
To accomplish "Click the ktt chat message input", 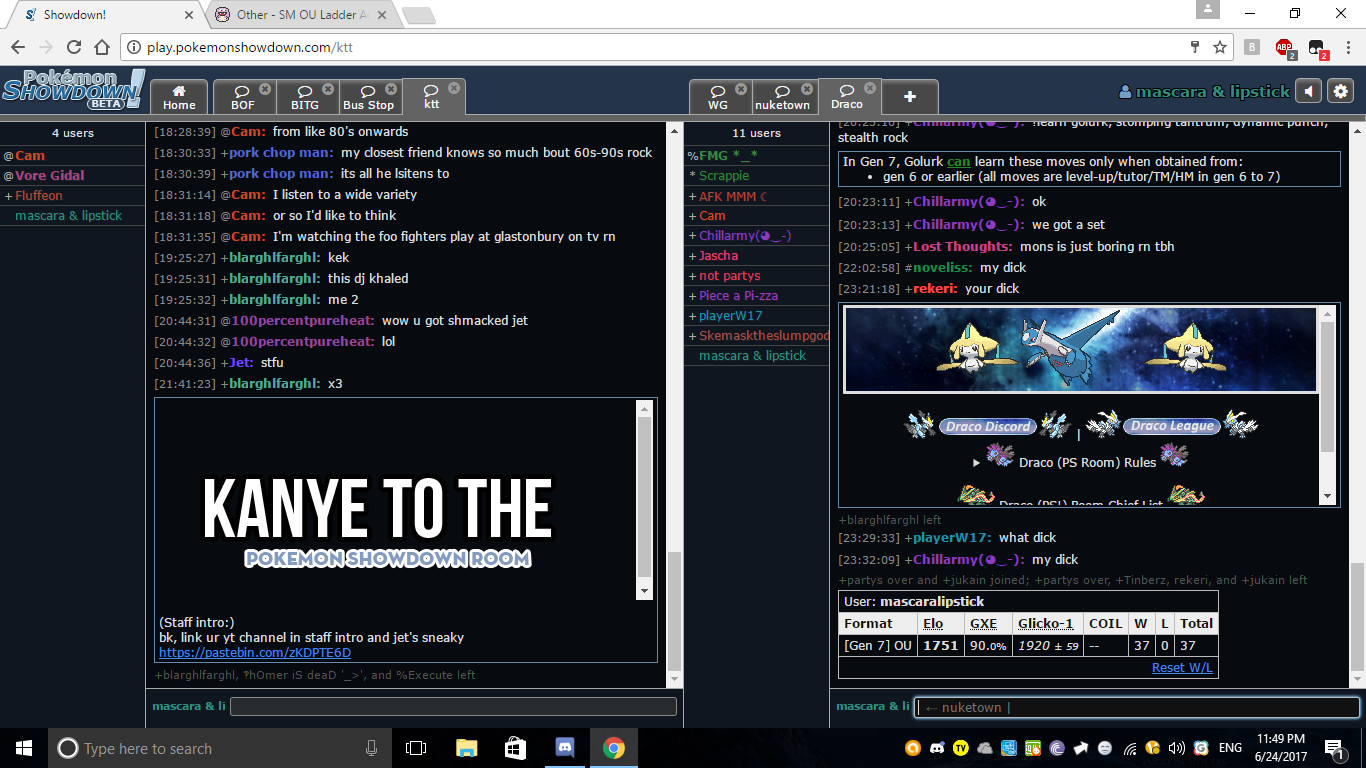I will tap(453, 706).
